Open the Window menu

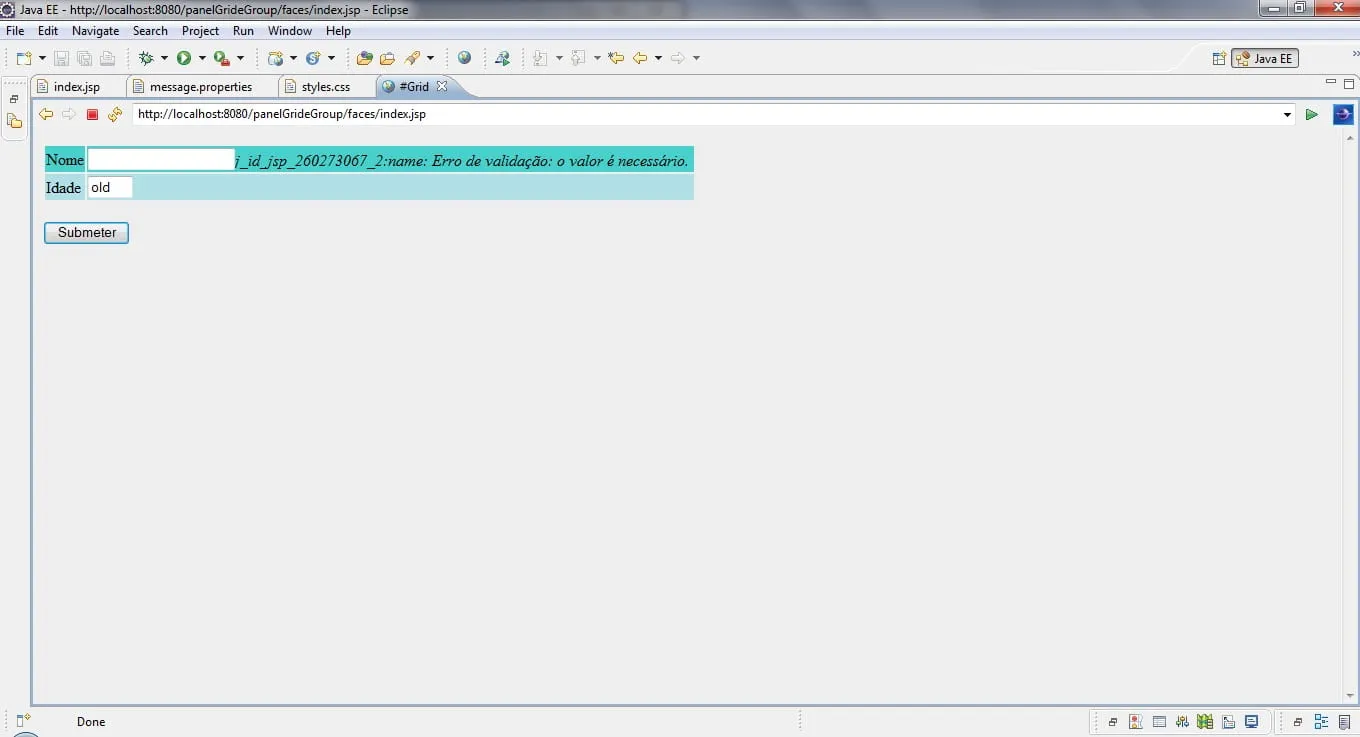[290, 31]
